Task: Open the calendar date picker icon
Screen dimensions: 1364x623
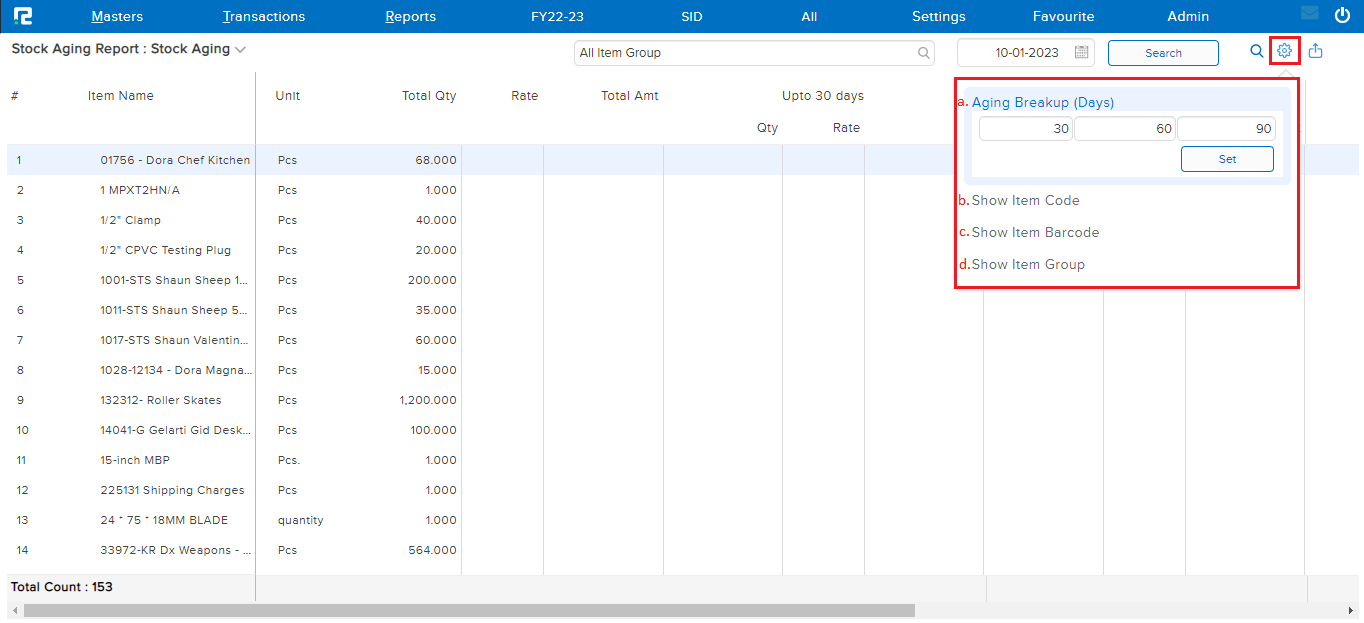Action: click(x=1081, y=53)
